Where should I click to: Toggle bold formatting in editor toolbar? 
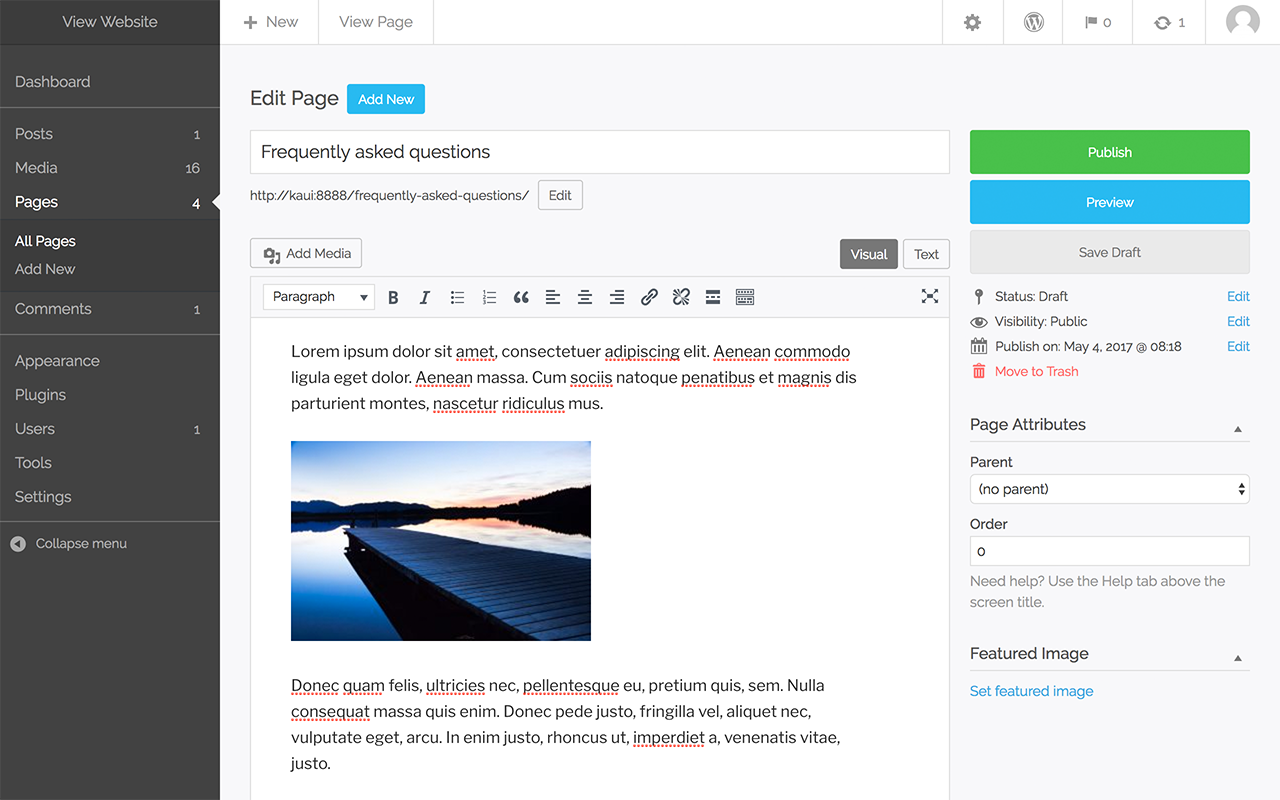pyautogui.click(x=393, y=297)
